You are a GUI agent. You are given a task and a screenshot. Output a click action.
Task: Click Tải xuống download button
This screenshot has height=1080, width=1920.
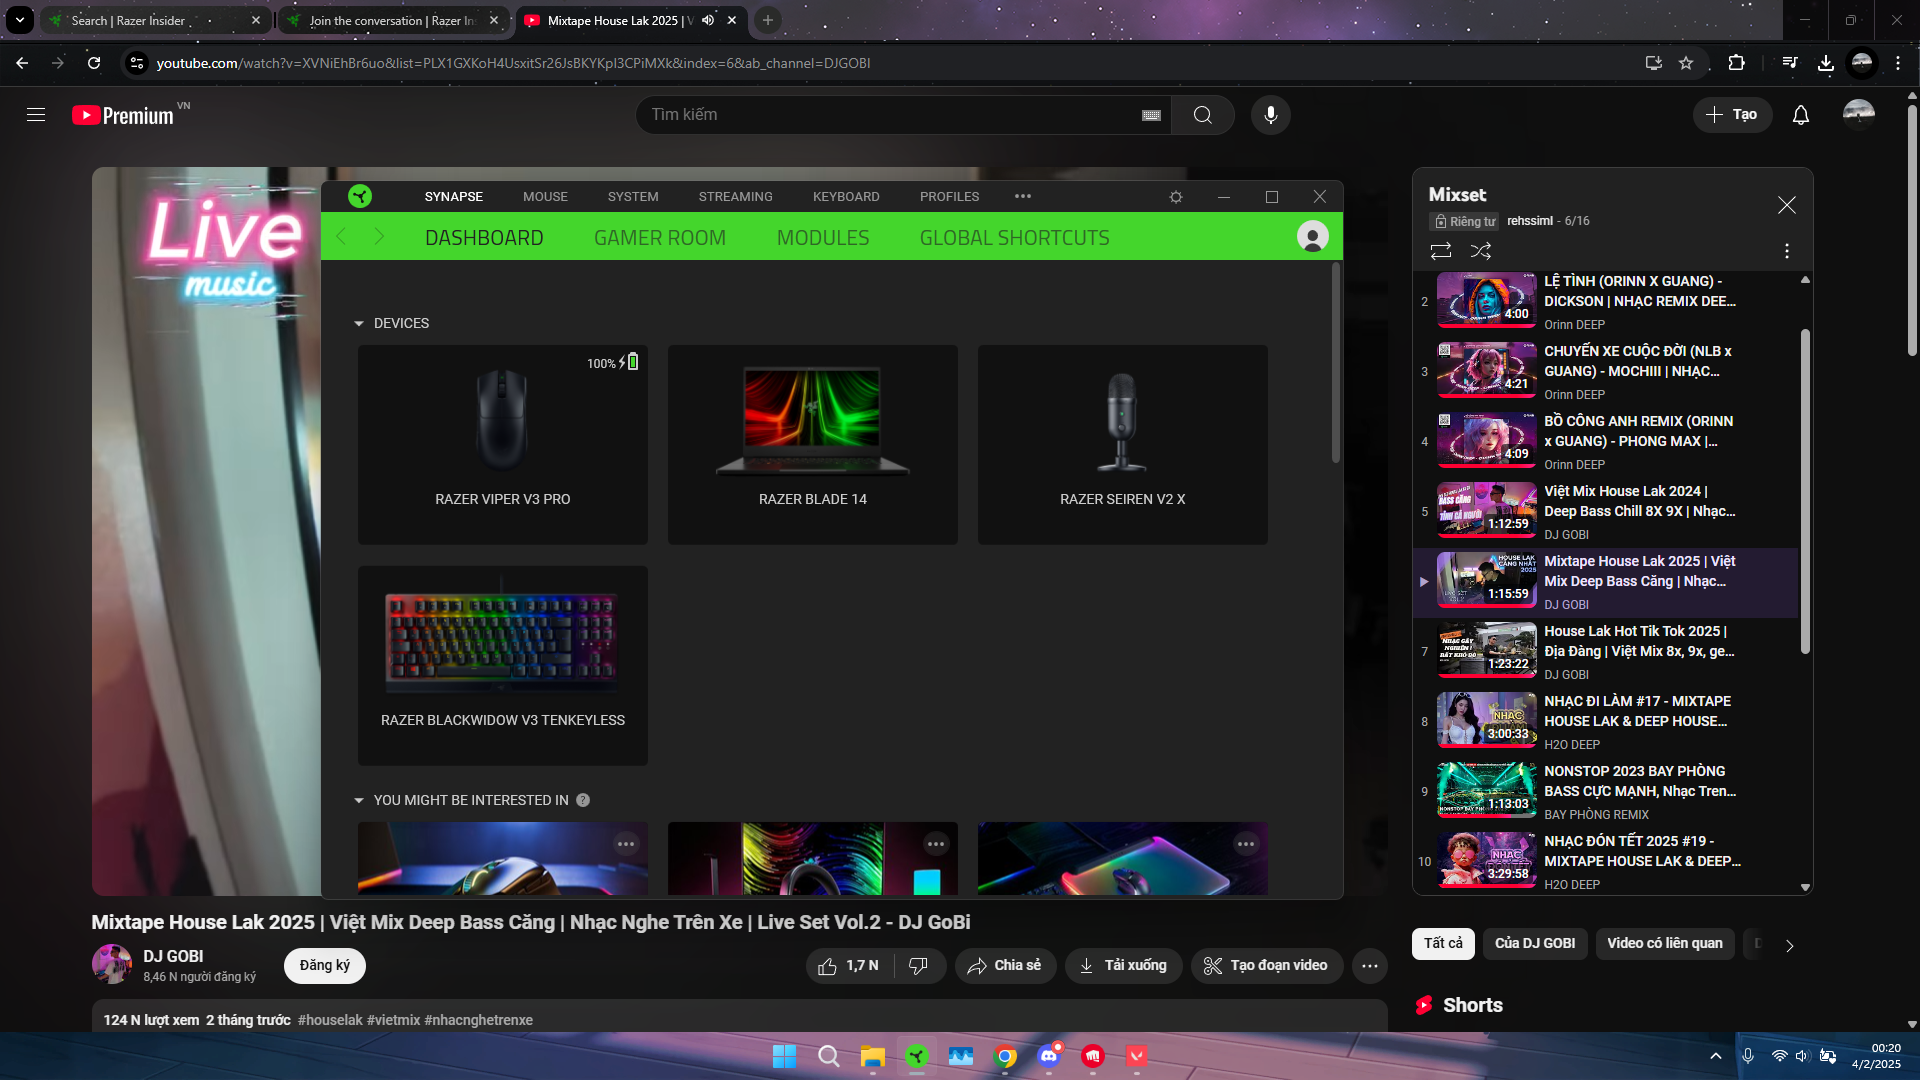point(1124,966)
